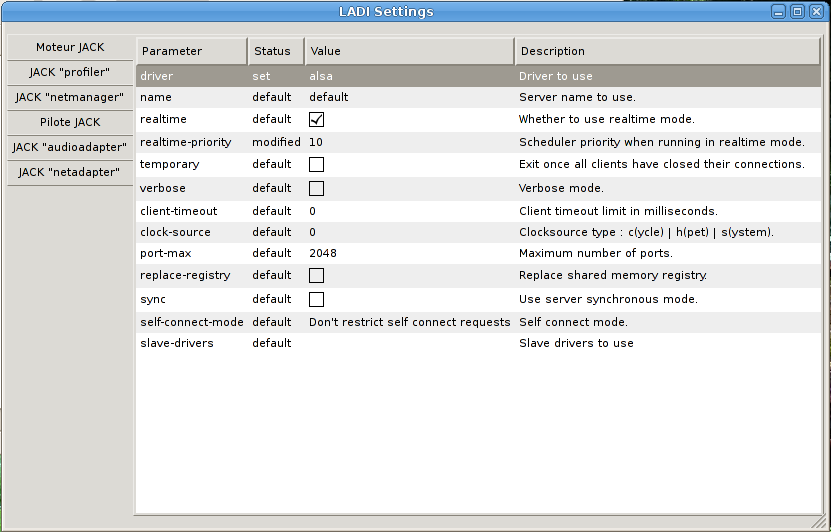
Task: Switch to JACK "audioadapter" tab
Action: 70,147
